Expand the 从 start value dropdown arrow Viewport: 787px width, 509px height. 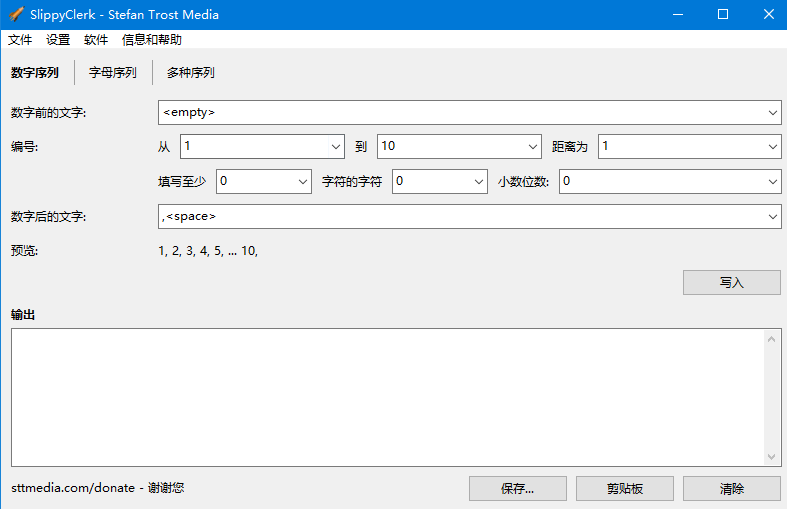pos(336,147)
